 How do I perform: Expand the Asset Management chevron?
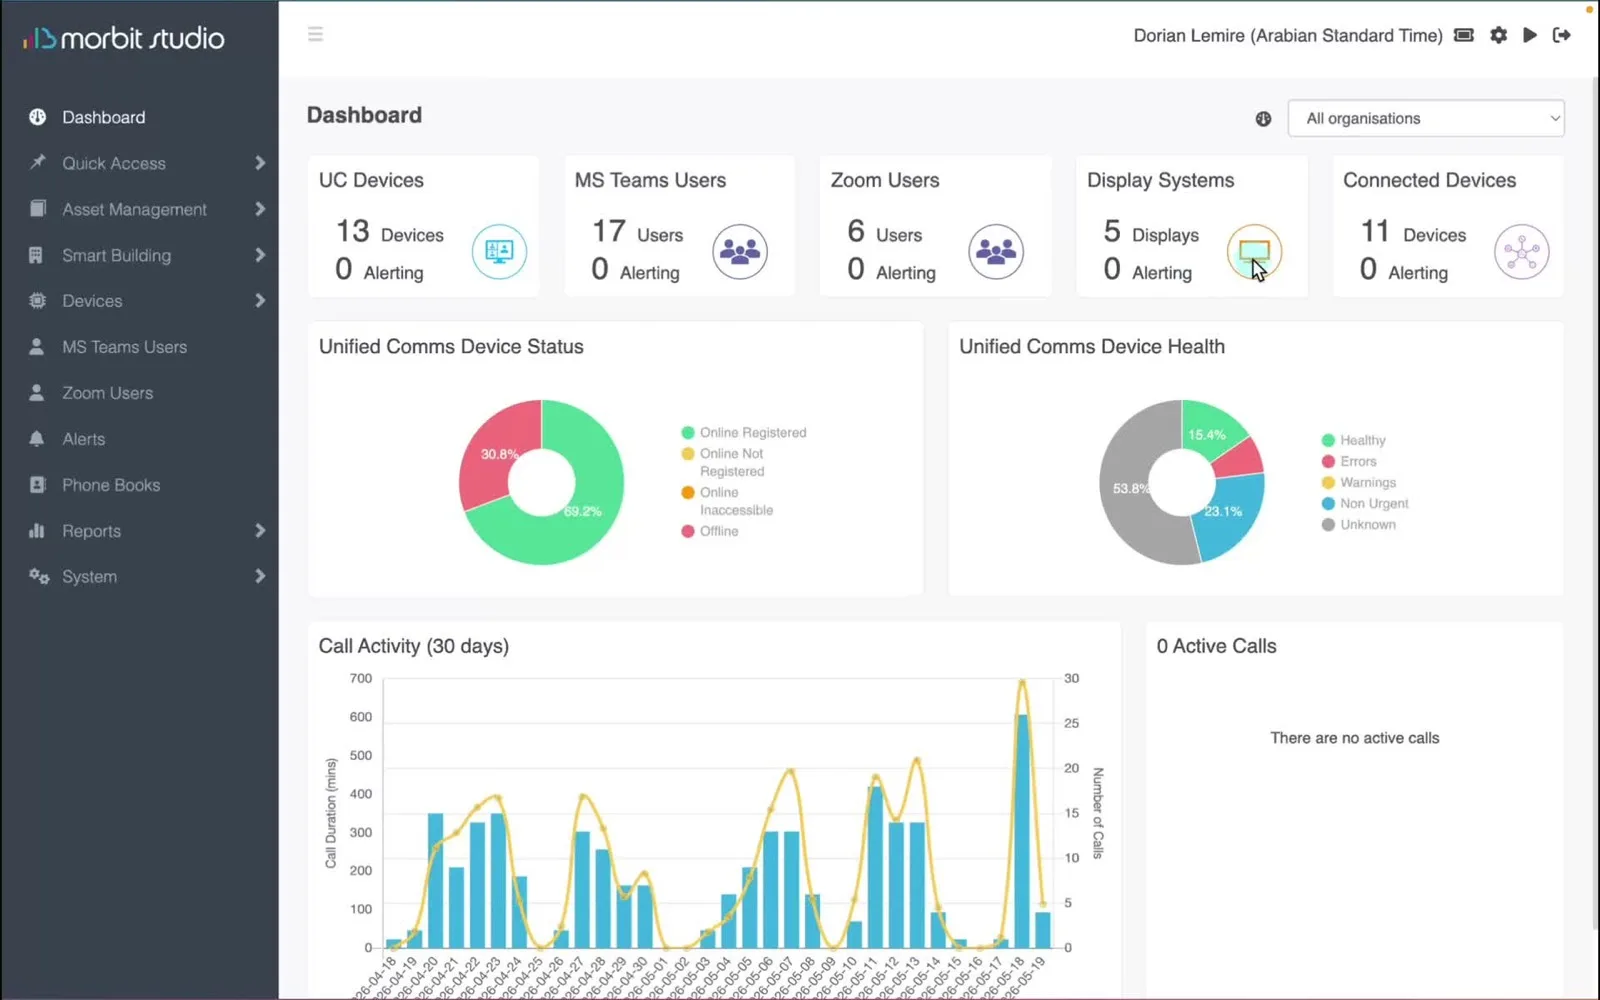(260, 209)
